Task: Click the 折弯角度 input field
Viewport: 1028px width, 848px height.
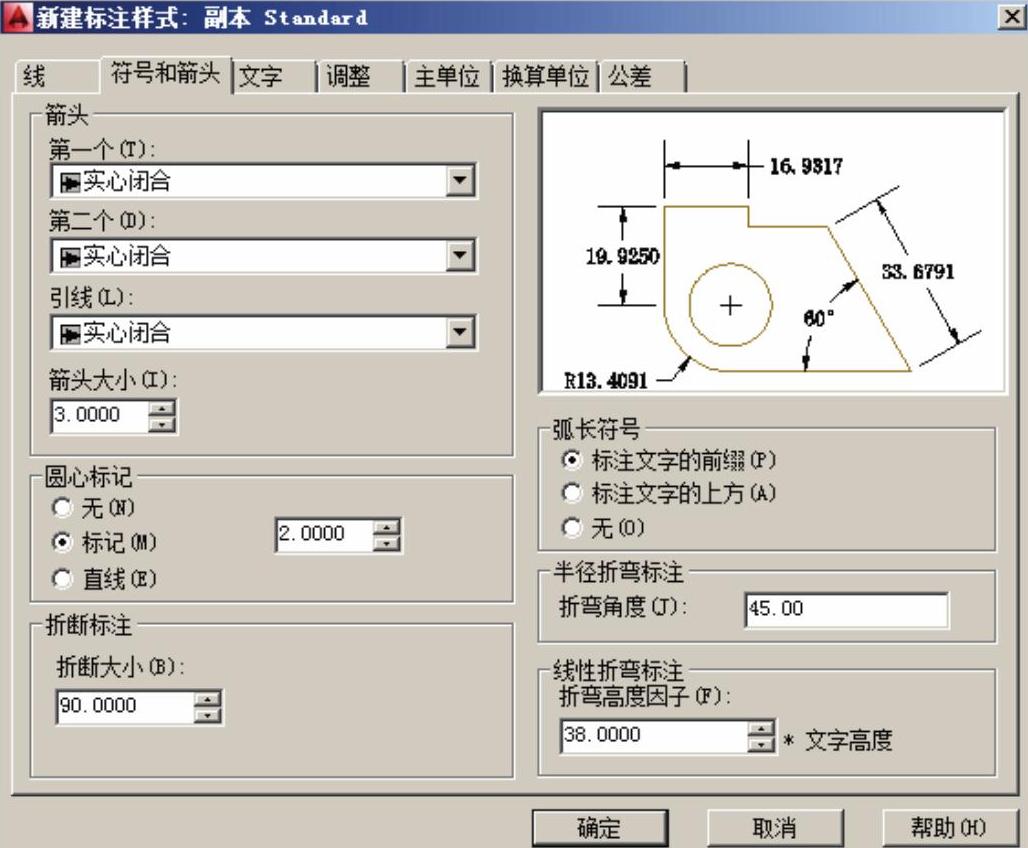Action: [x=846, y=609]
